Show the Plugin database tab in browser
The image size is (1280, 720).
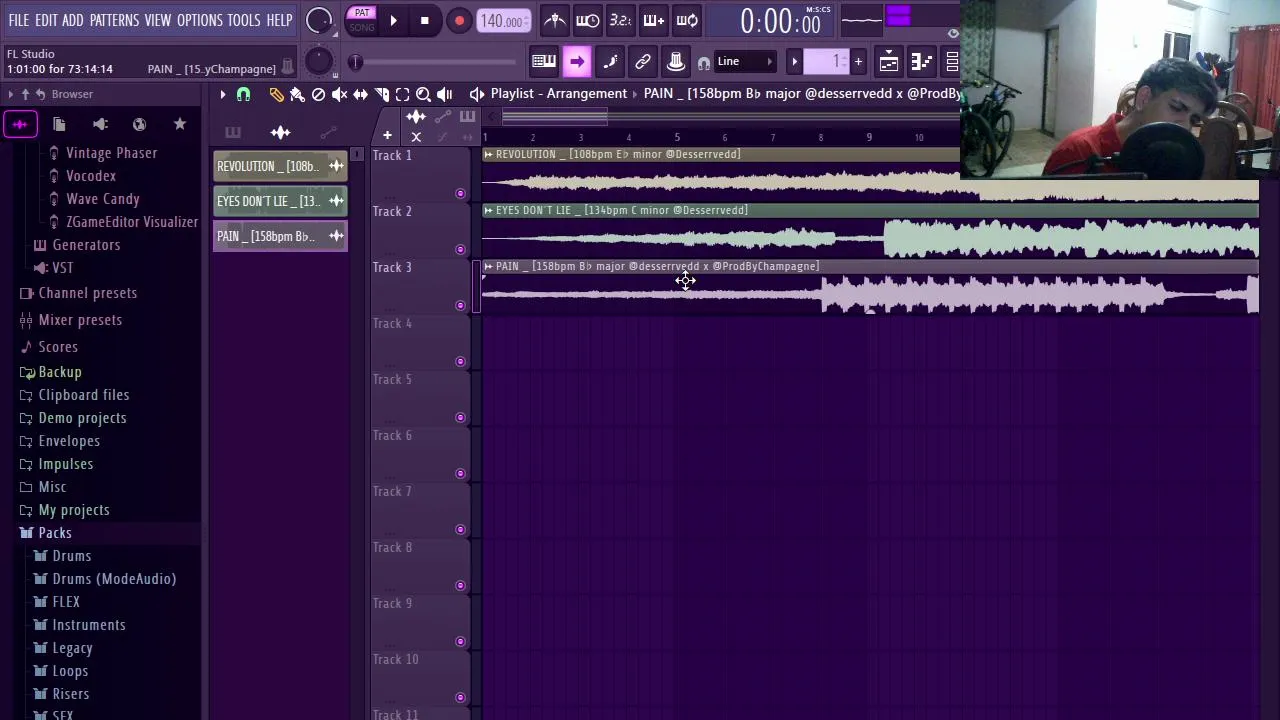tap(100, 124)
